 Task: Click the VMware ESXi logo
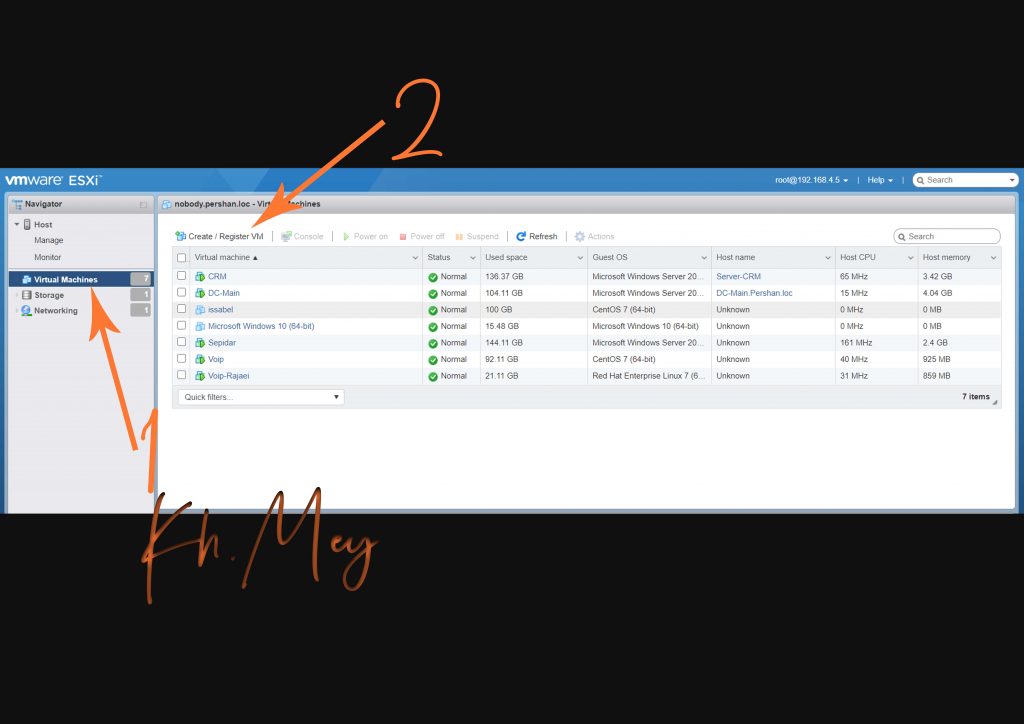pyautogui.click(x=54, y=180)
